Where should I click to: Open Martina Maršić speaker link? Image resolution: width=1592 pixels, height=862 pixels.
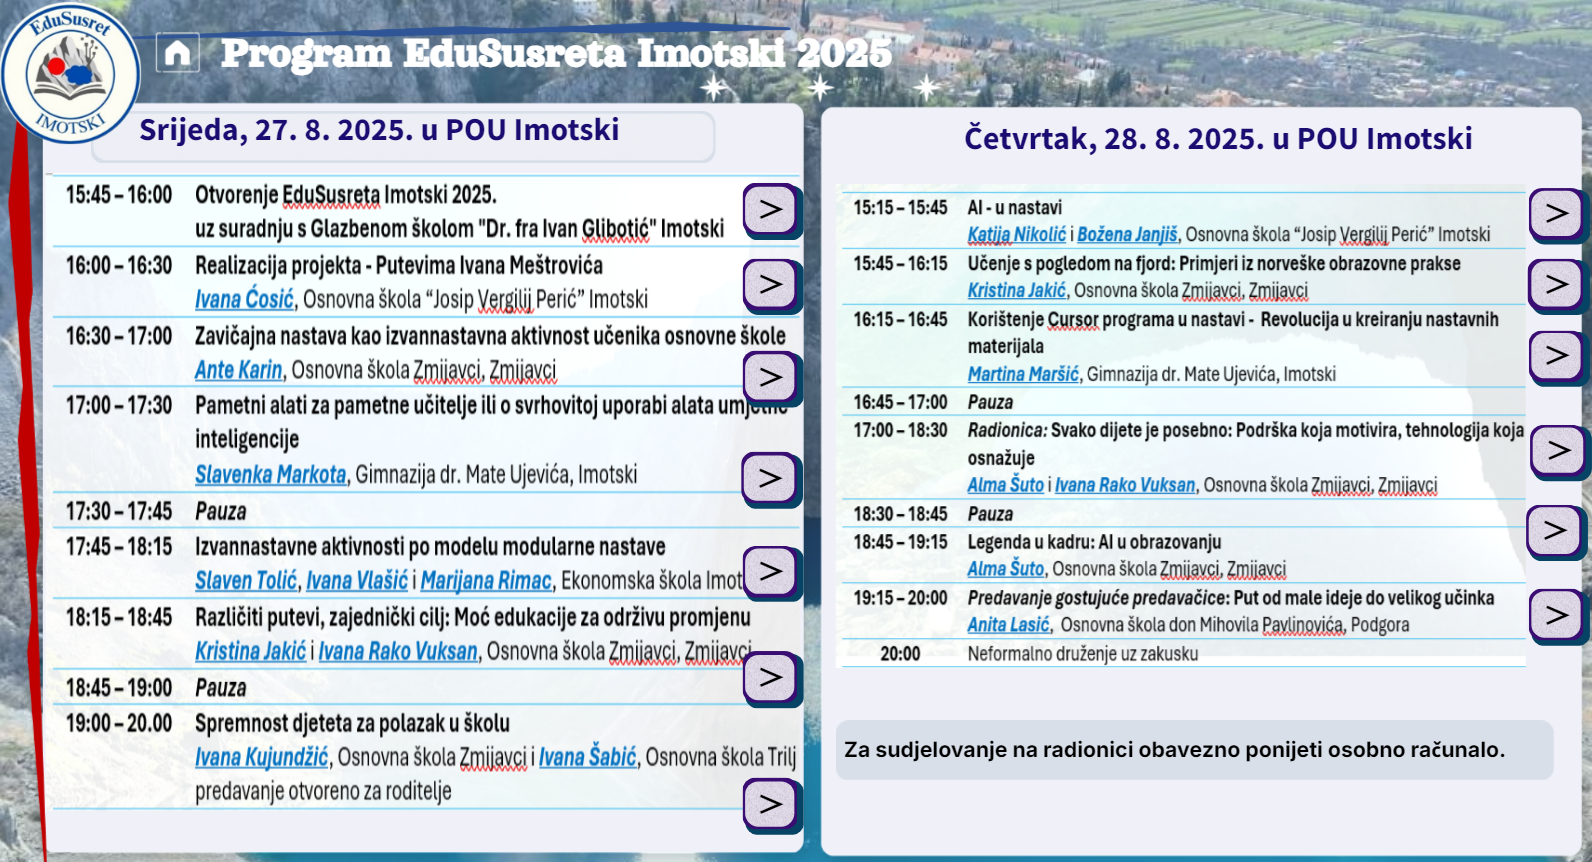pos(1023,374)
